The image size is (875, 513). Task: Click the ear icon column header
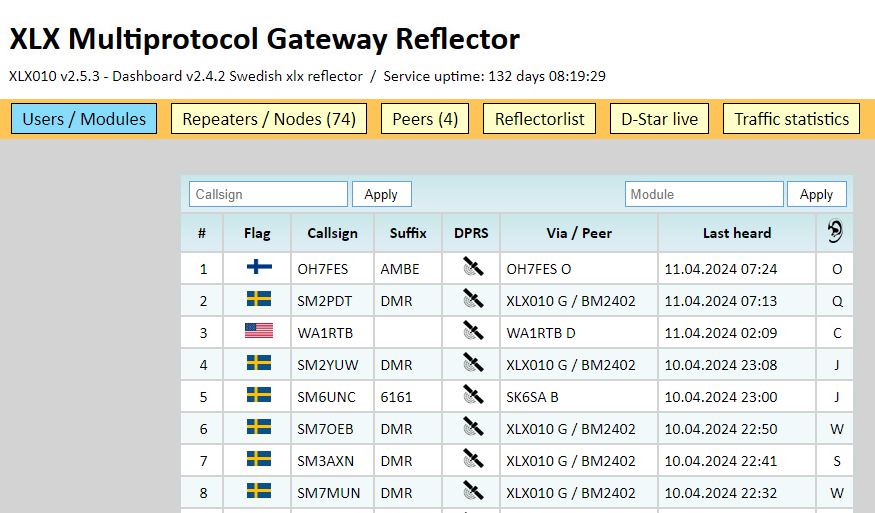[835, 233]
